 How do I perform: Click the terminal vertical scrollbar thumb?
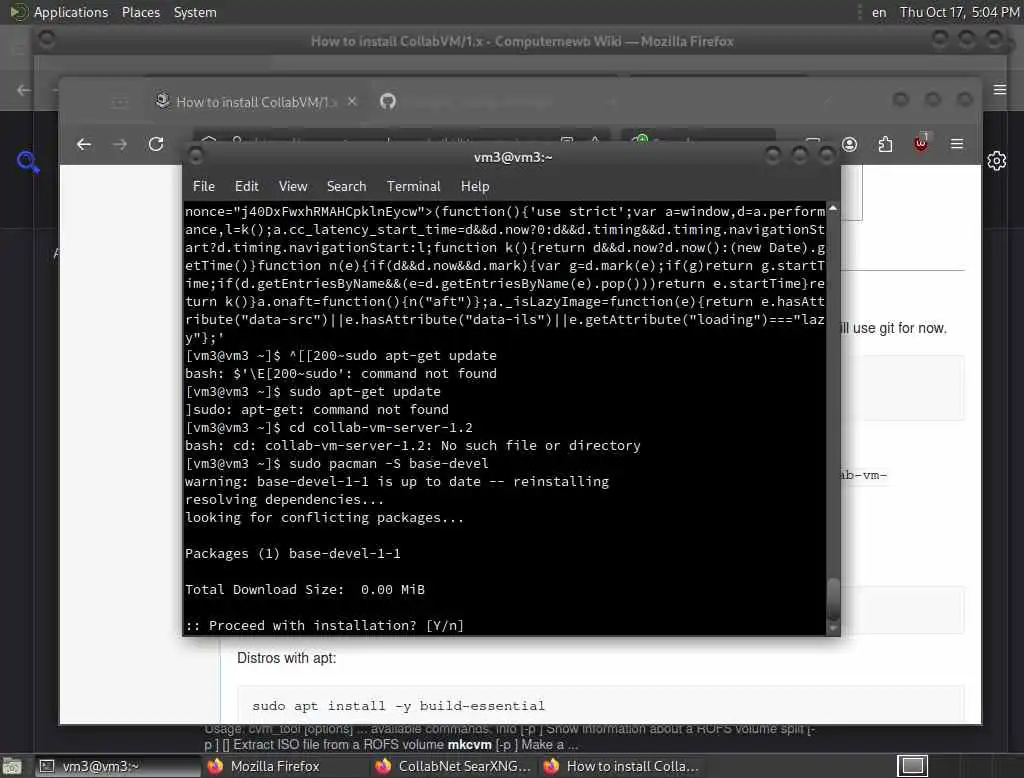pyautogui.click(x=833, y=599)
